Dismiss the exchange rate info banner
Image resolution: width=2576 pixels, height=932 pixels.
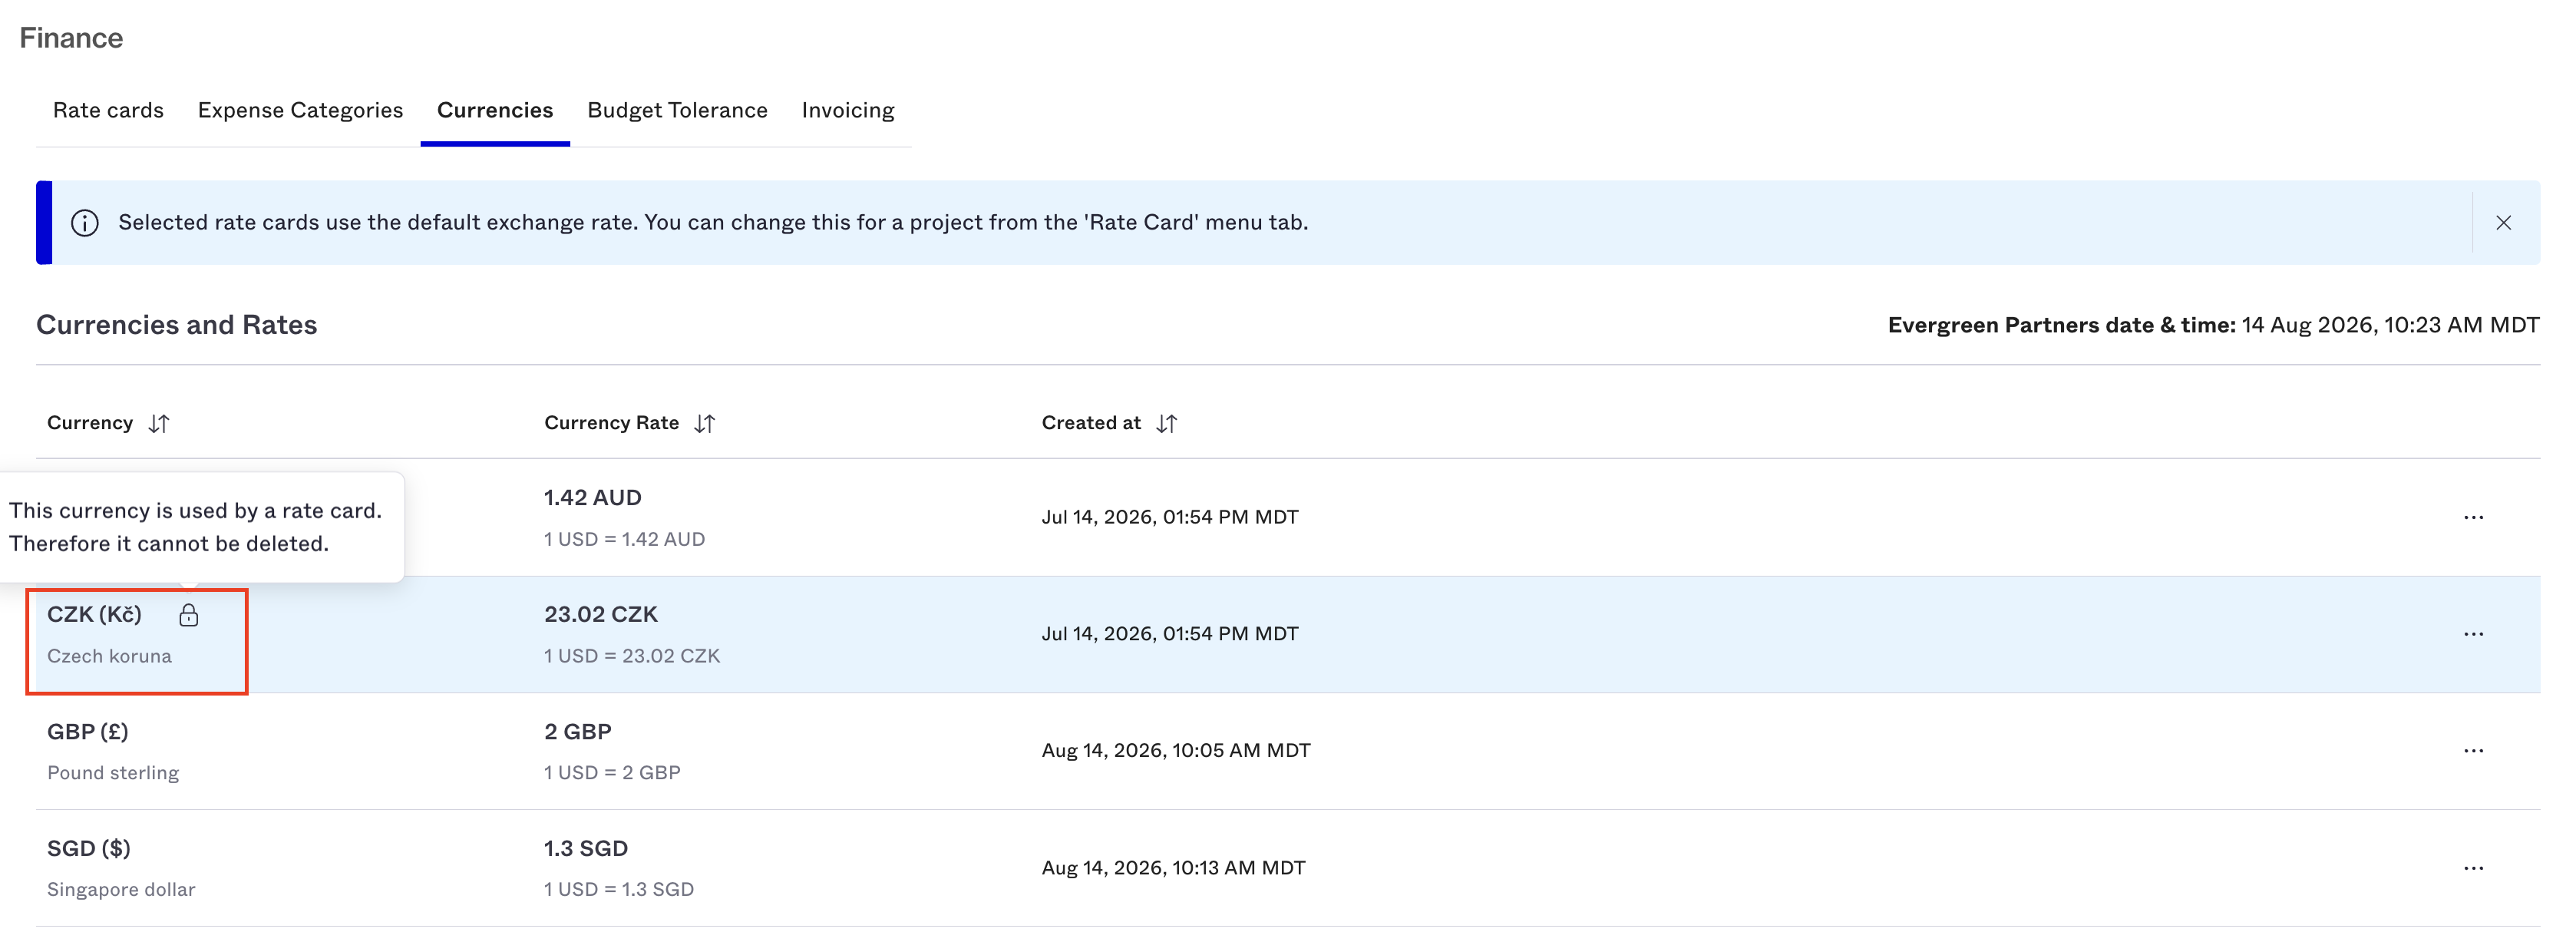coord(2503,223)
